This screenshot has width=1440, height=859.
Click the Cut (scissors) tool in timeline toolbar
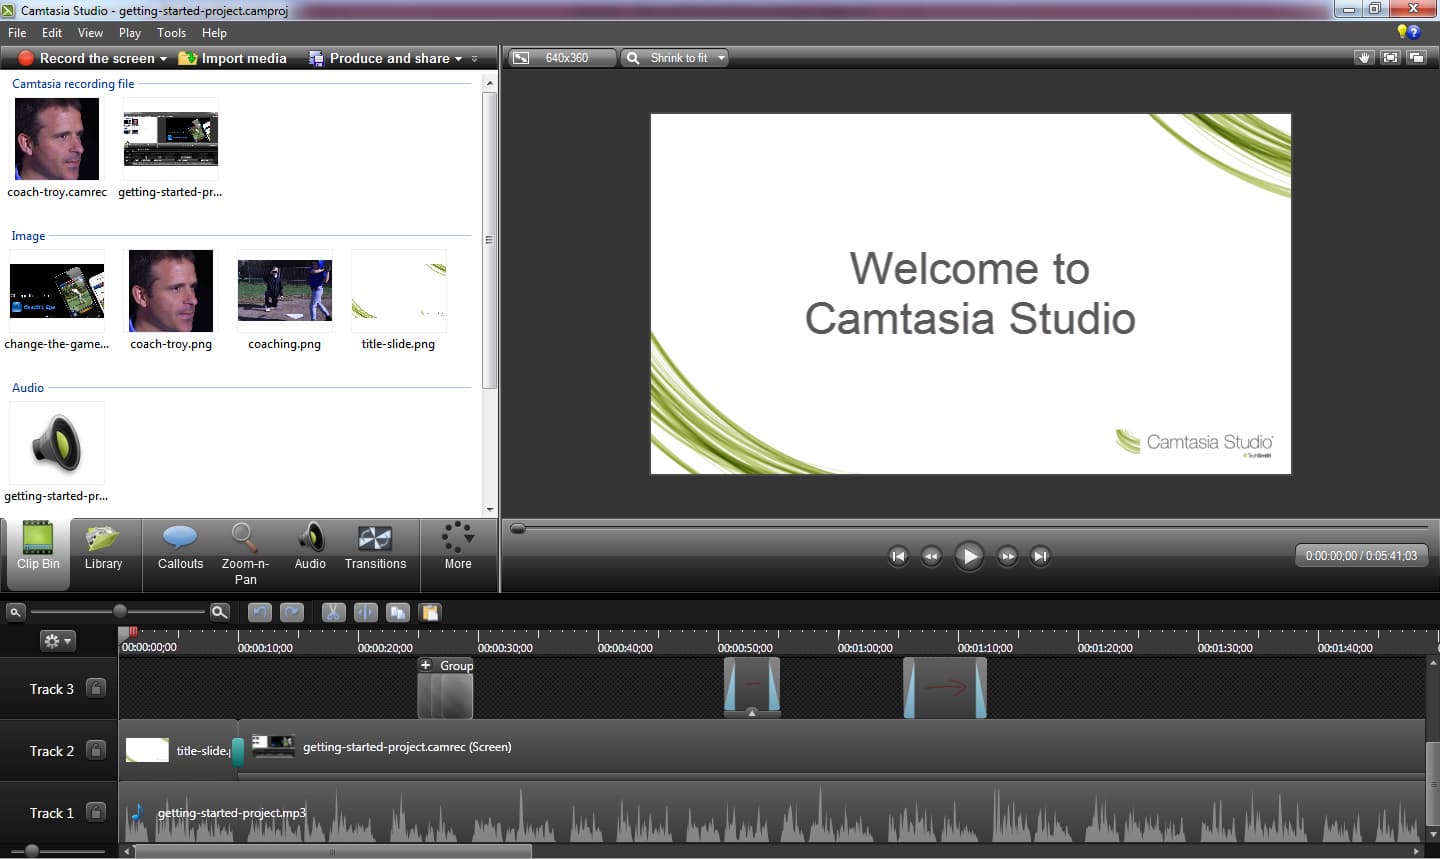tap(333, 612)
